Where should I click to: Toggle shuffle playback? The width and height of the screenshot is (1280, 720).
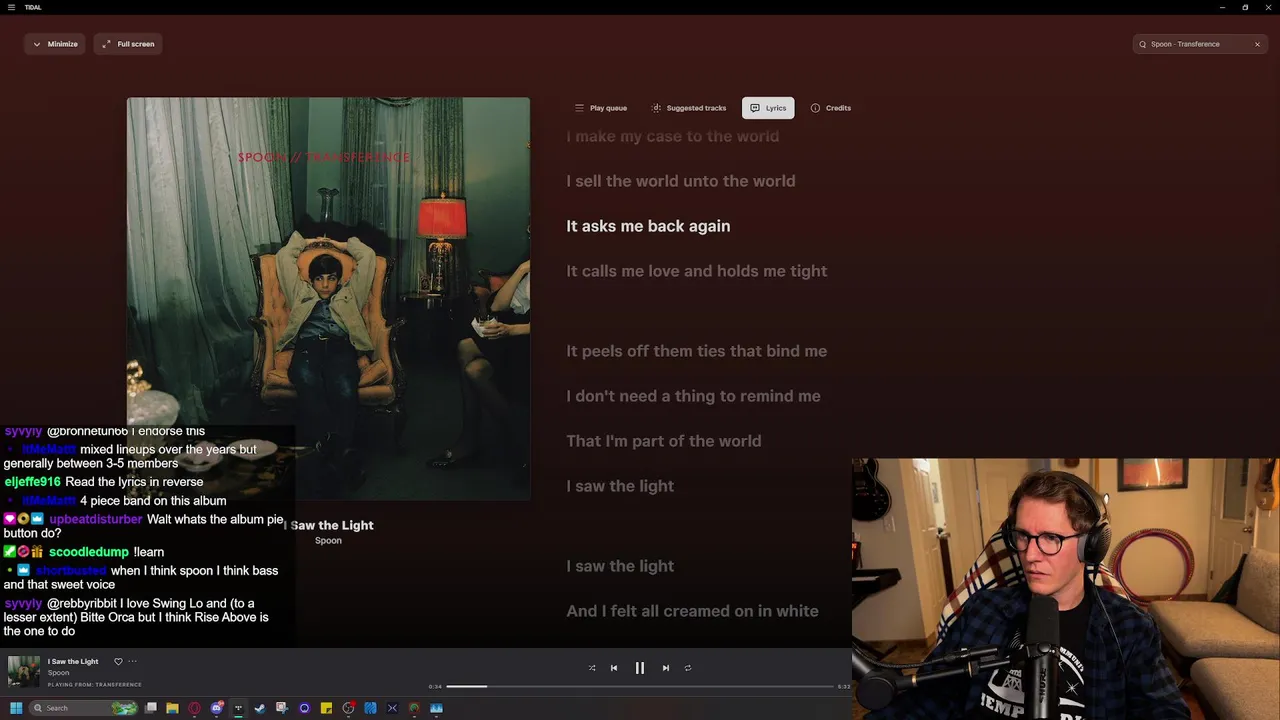pyautogui.click(x=592, y=668)
